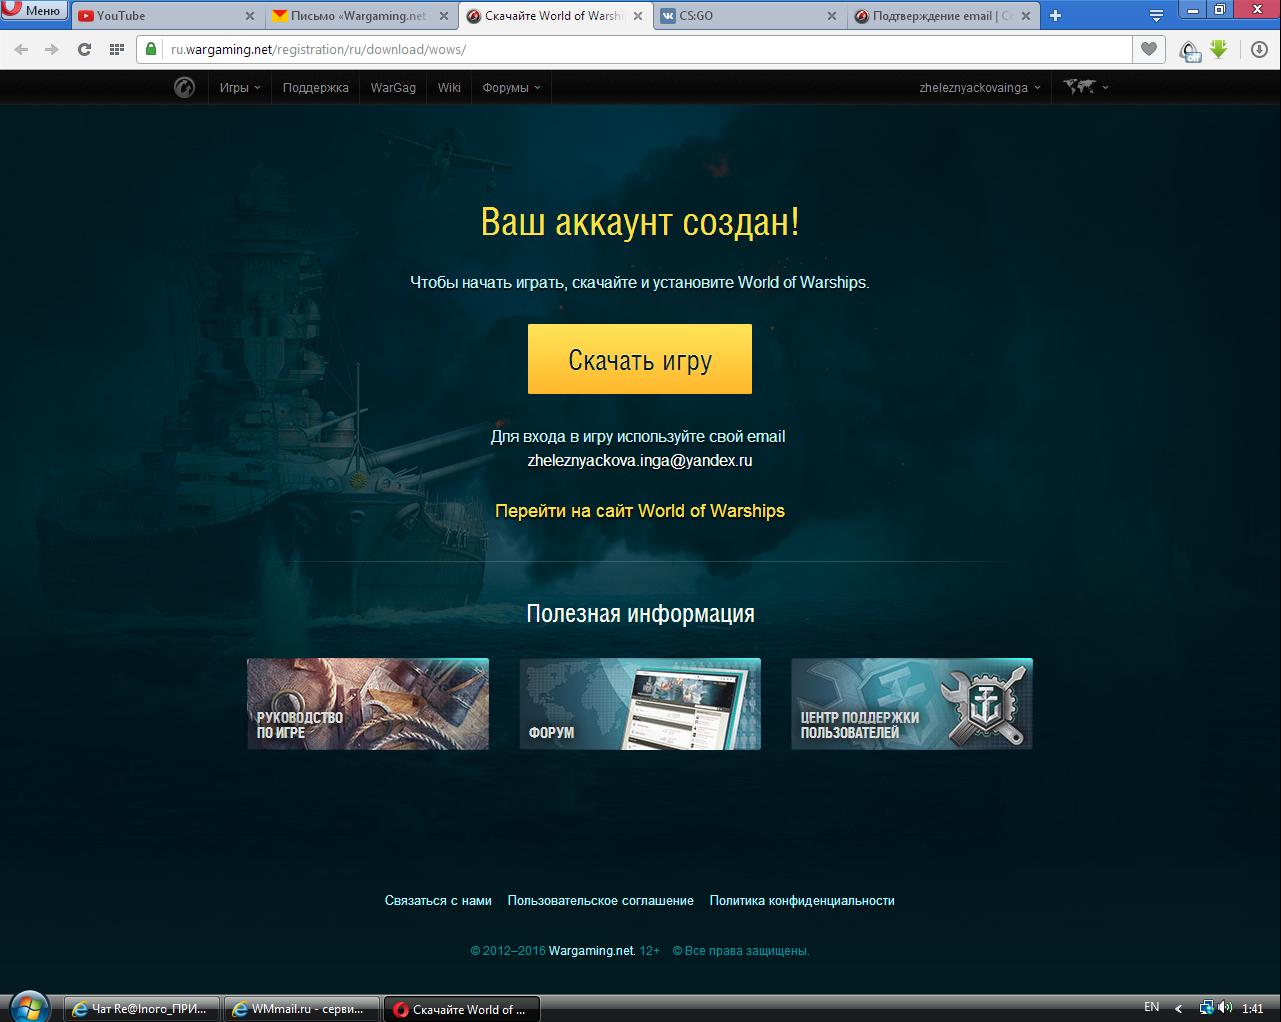Close the CS:GO tab
This screenshot has height=1022, width=1281.
point(832,16)
